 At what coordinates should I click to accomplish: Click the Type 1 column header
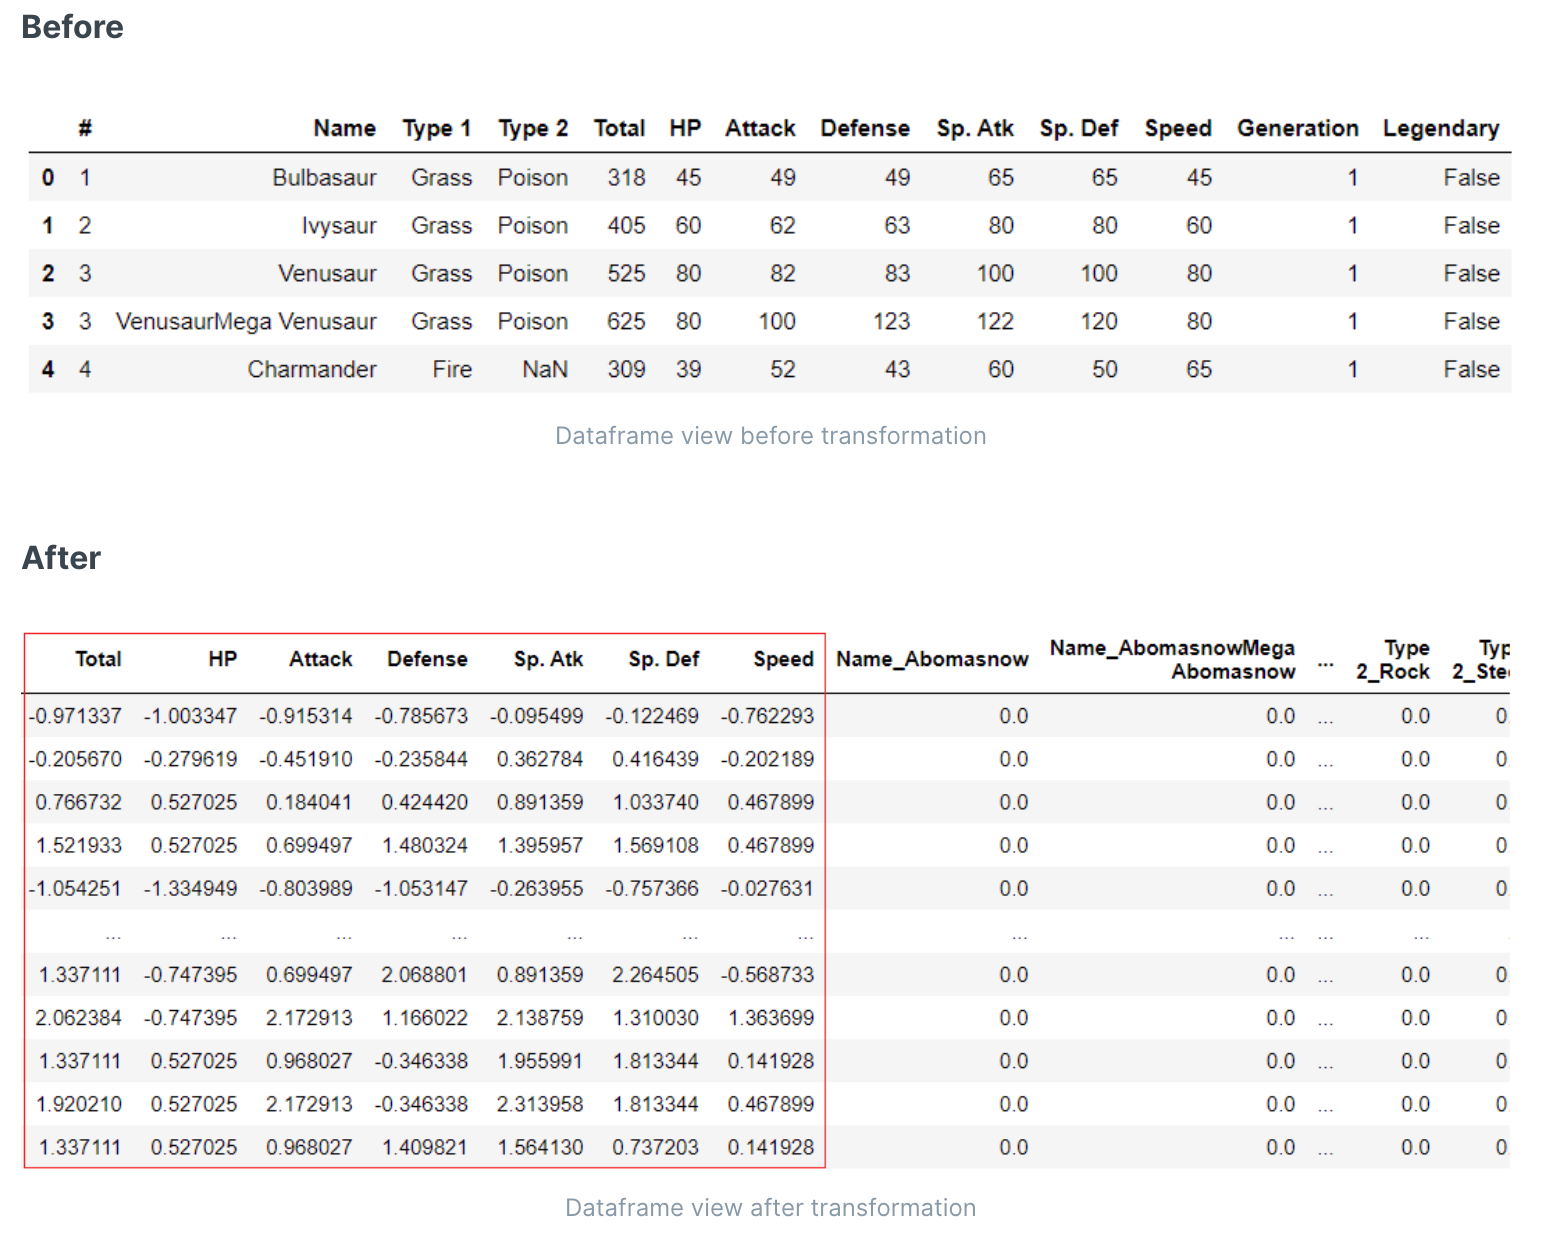(x=436, y=128)
